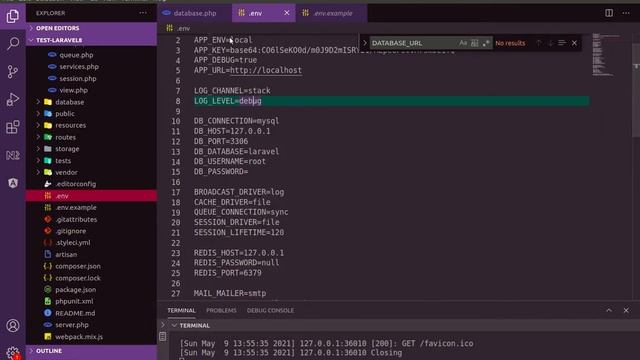
Task: Go to previous match arrow
Action: tap(539, 43)
